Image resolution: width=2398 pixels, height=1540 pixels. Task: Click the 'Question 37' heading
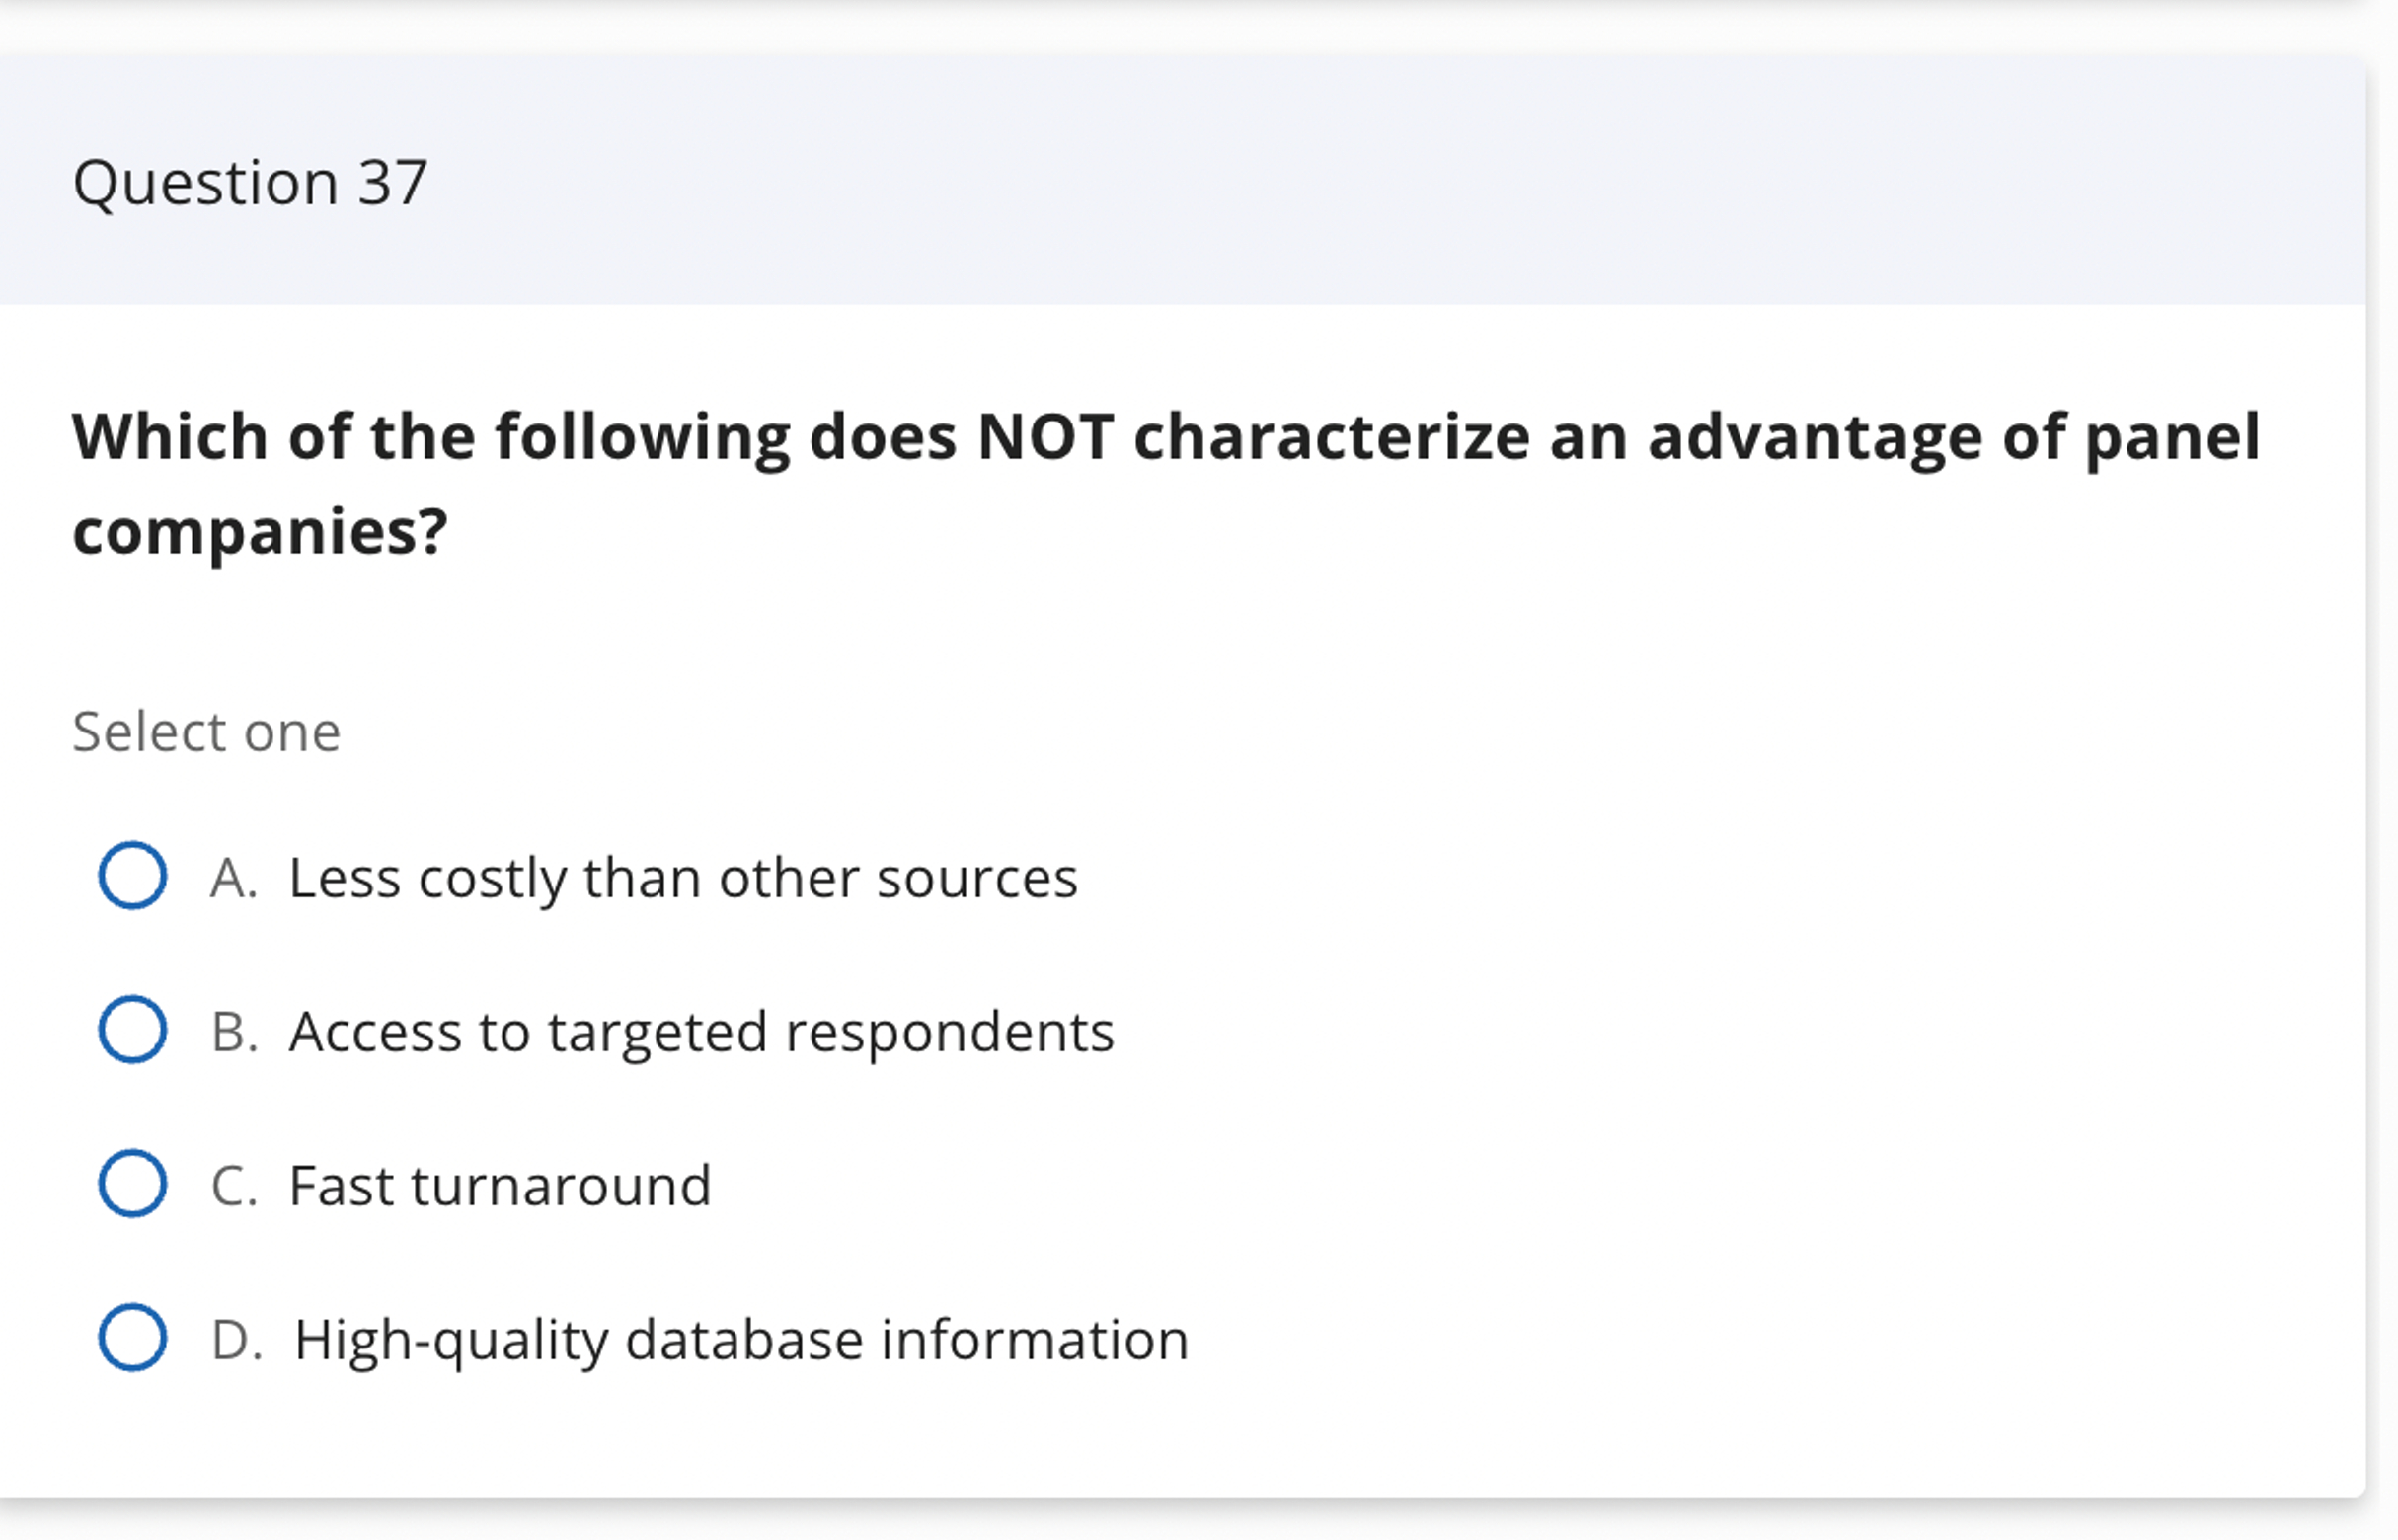click(250, 182)
